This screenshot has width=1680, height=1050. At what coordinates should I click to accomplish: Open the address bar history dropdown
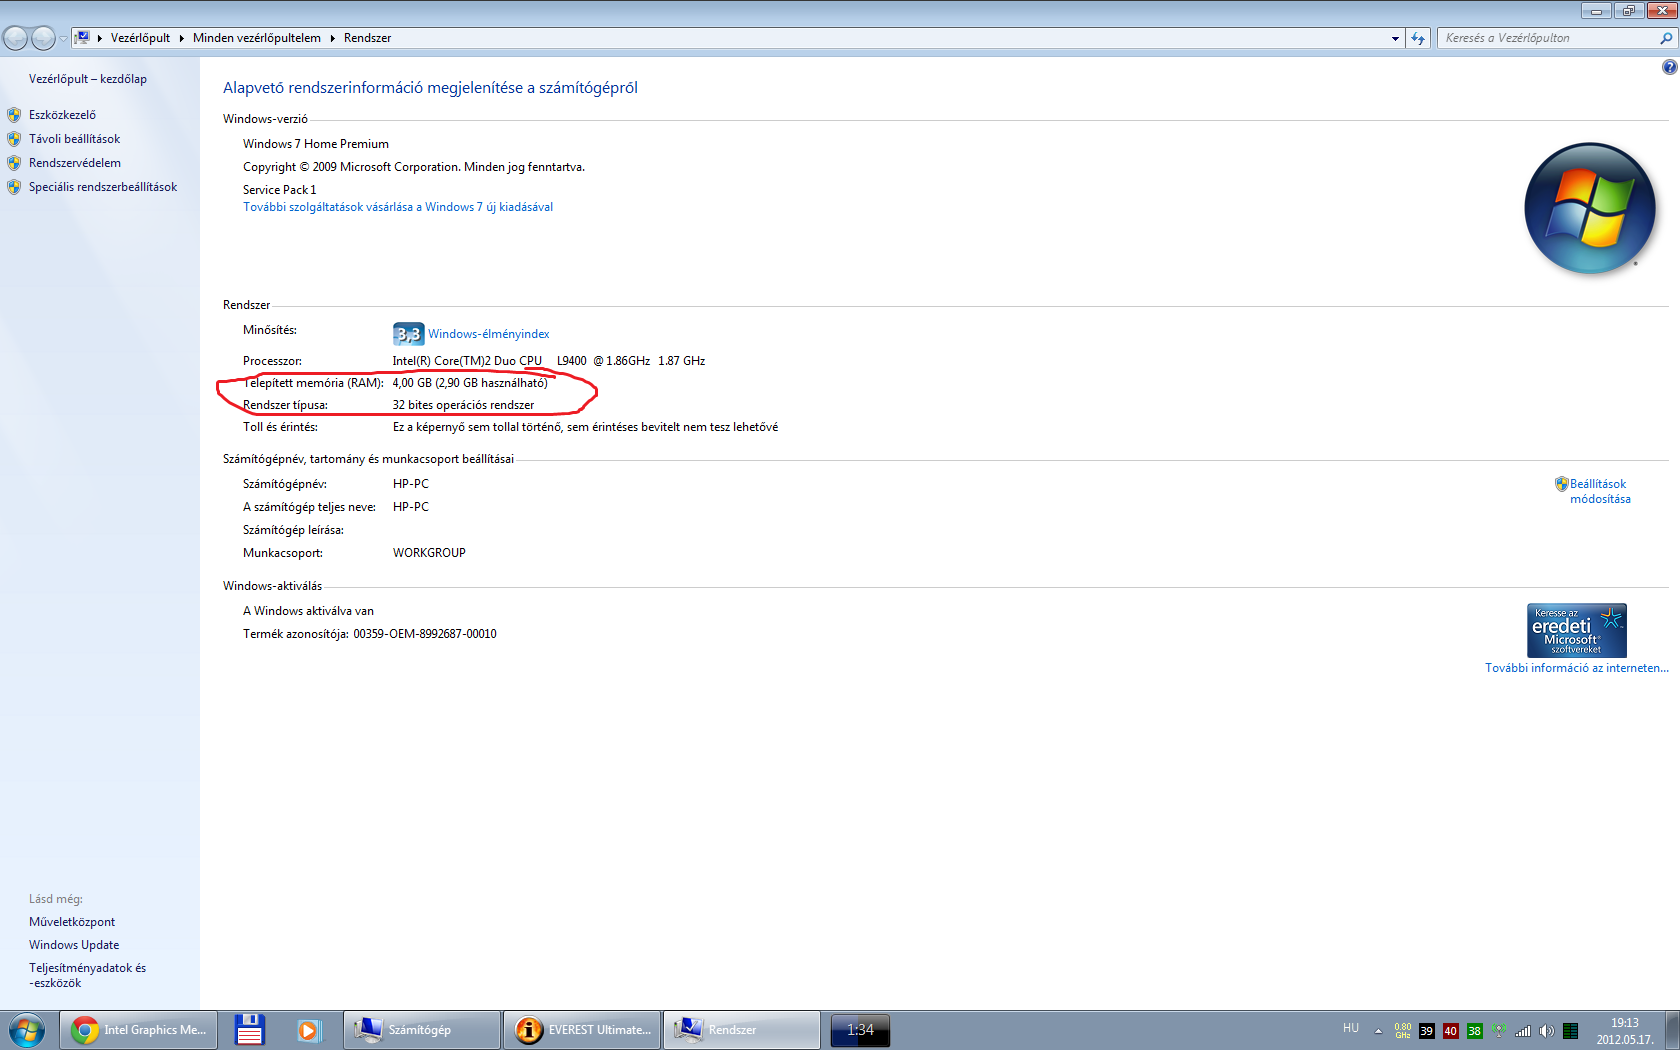(x=1395, y=38)
